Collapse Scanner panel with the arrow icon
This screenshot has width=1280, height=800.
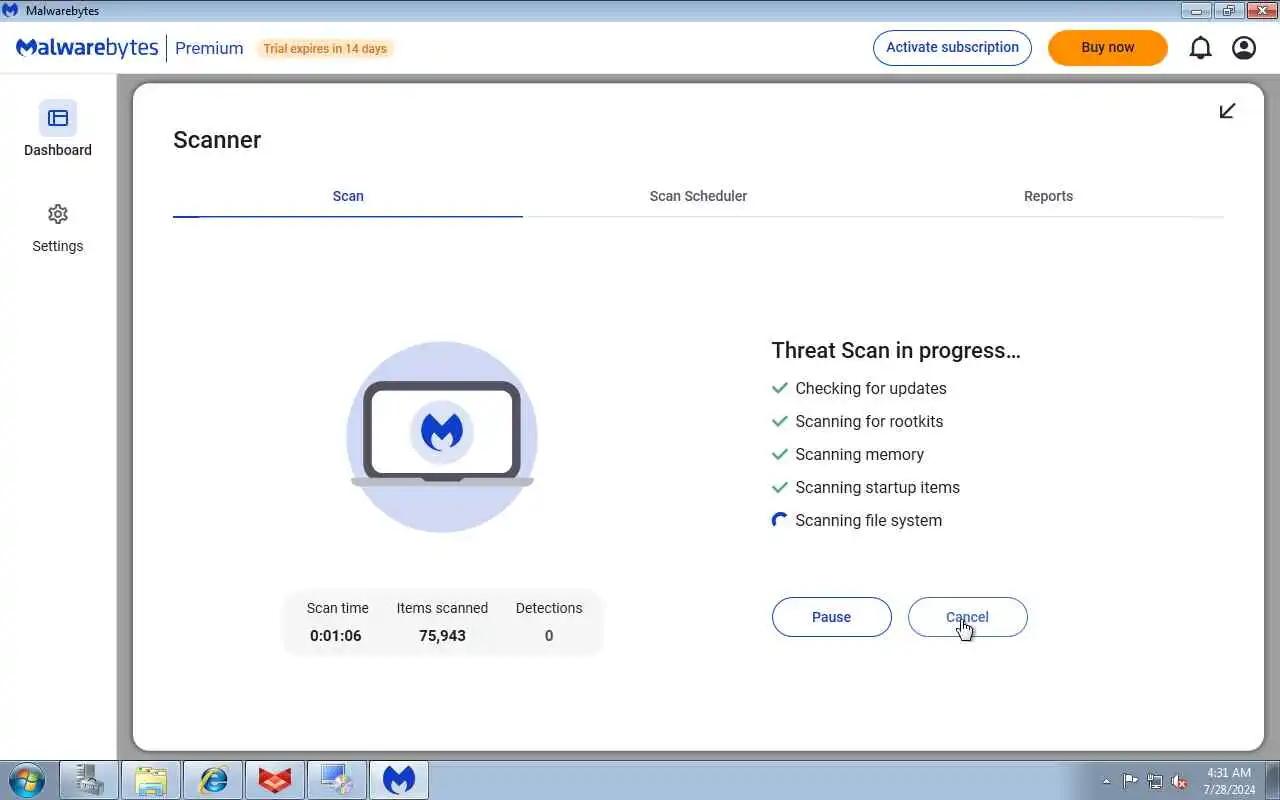[1227, 111]
